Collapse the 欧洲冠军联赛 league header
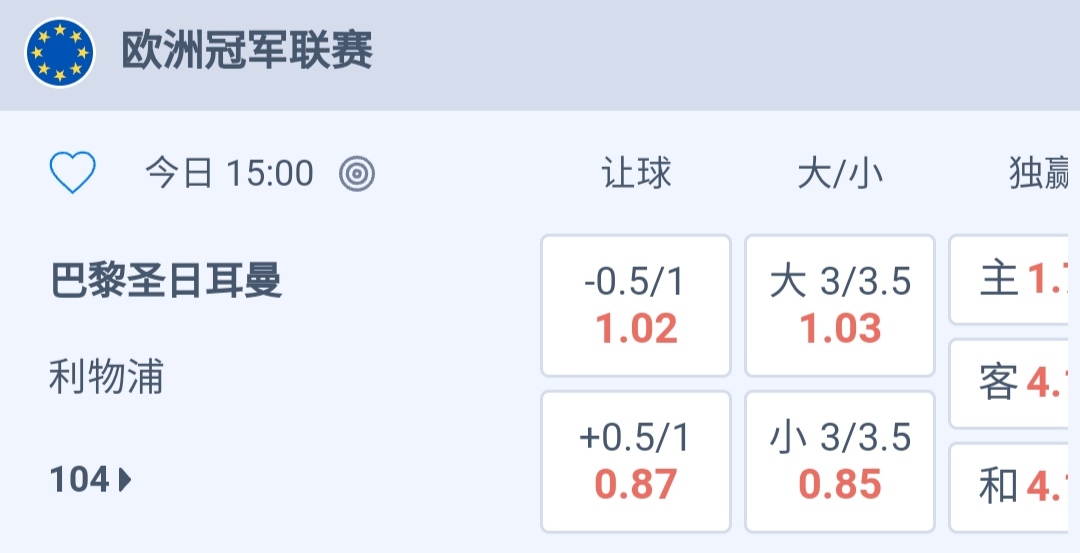This screenshot has width=1080, height=553. pyautogui.click(x=247, y=52)
